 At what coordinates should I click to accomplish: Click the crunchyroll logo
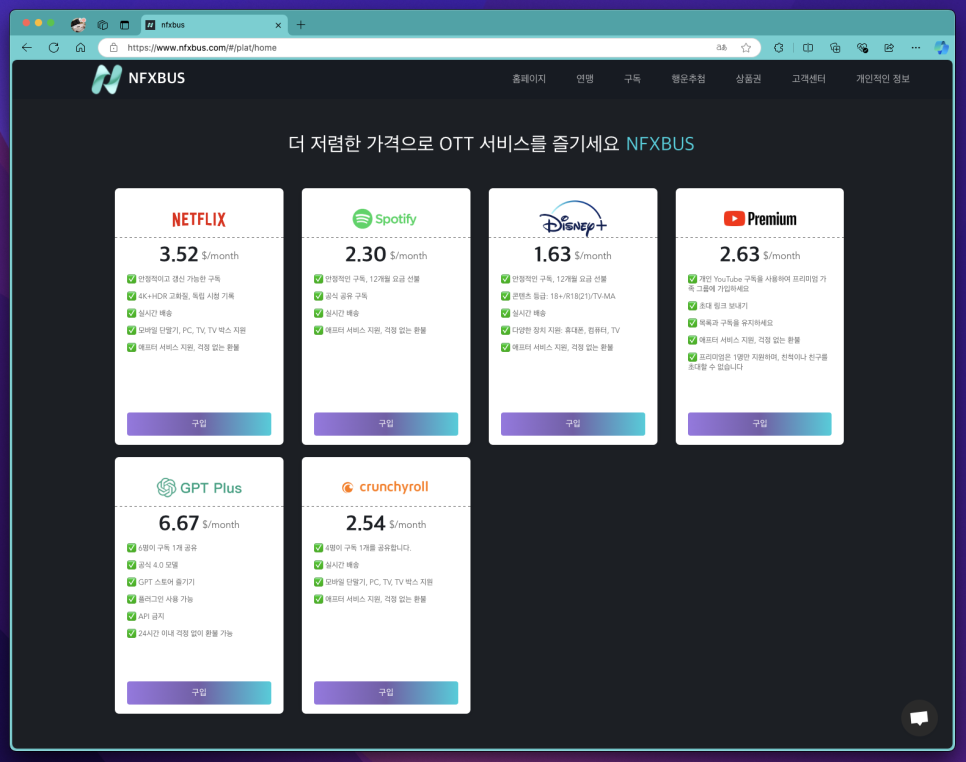385,487
